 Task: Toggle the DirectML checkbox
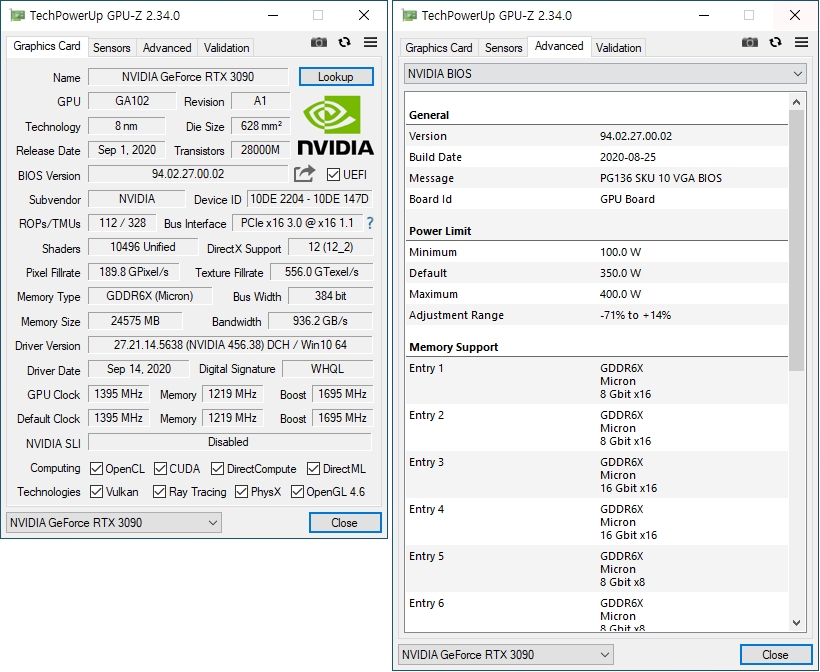[313, 469]
